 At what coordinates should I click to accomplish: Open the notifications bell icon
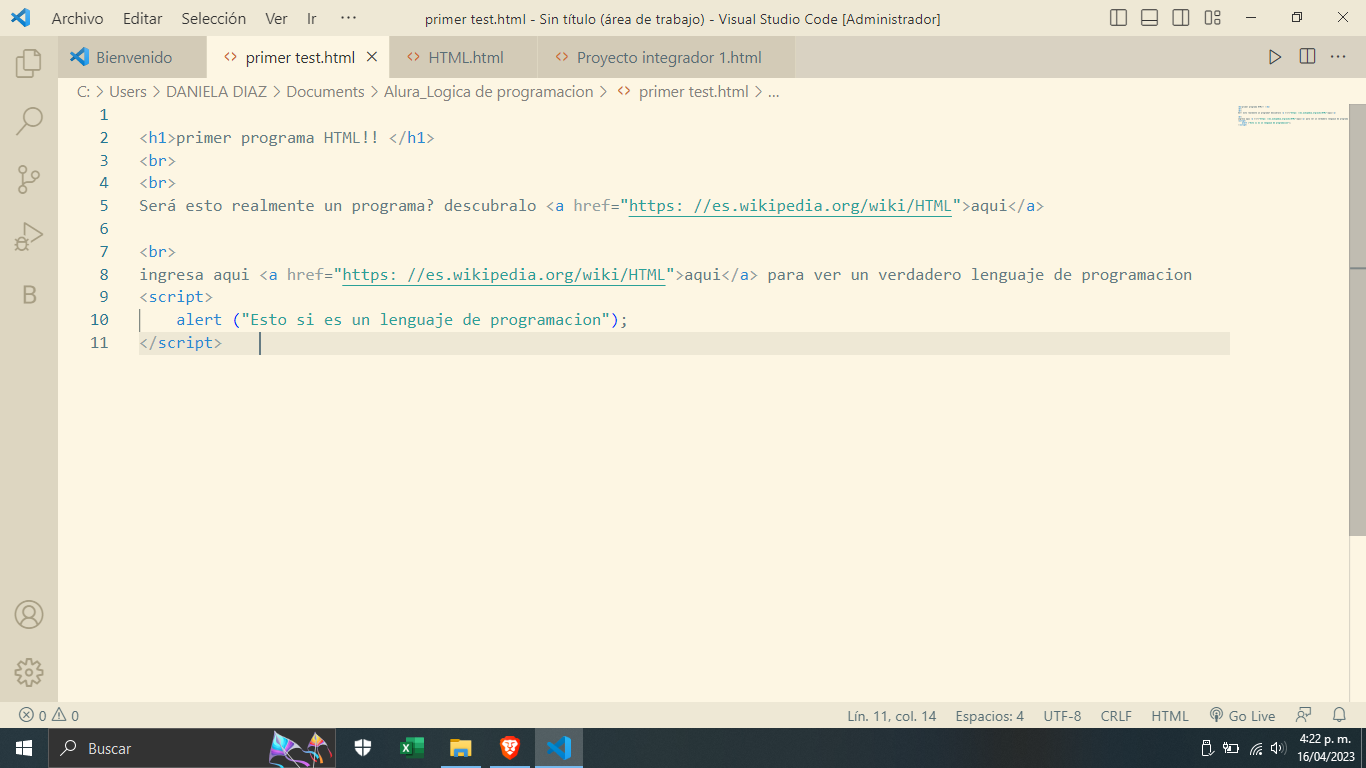(1339, 715)
